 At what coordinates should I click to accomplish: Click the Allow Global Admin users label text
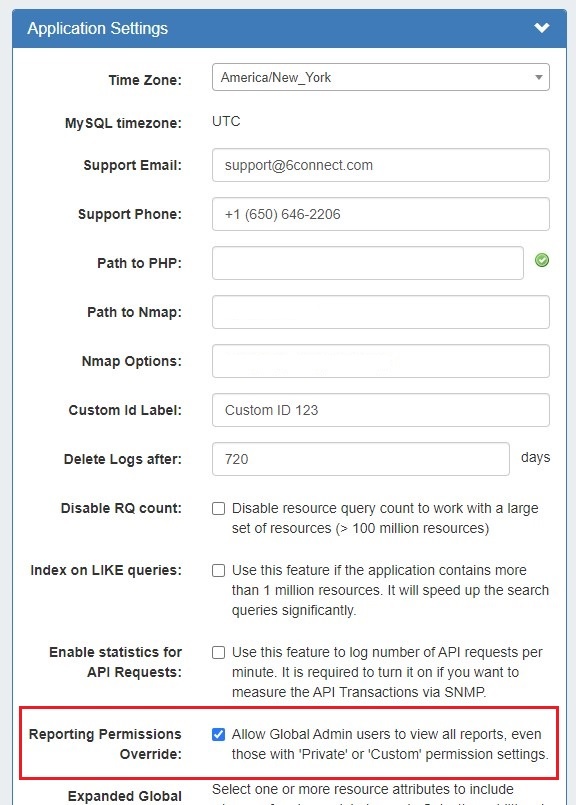tap(390, 744)
